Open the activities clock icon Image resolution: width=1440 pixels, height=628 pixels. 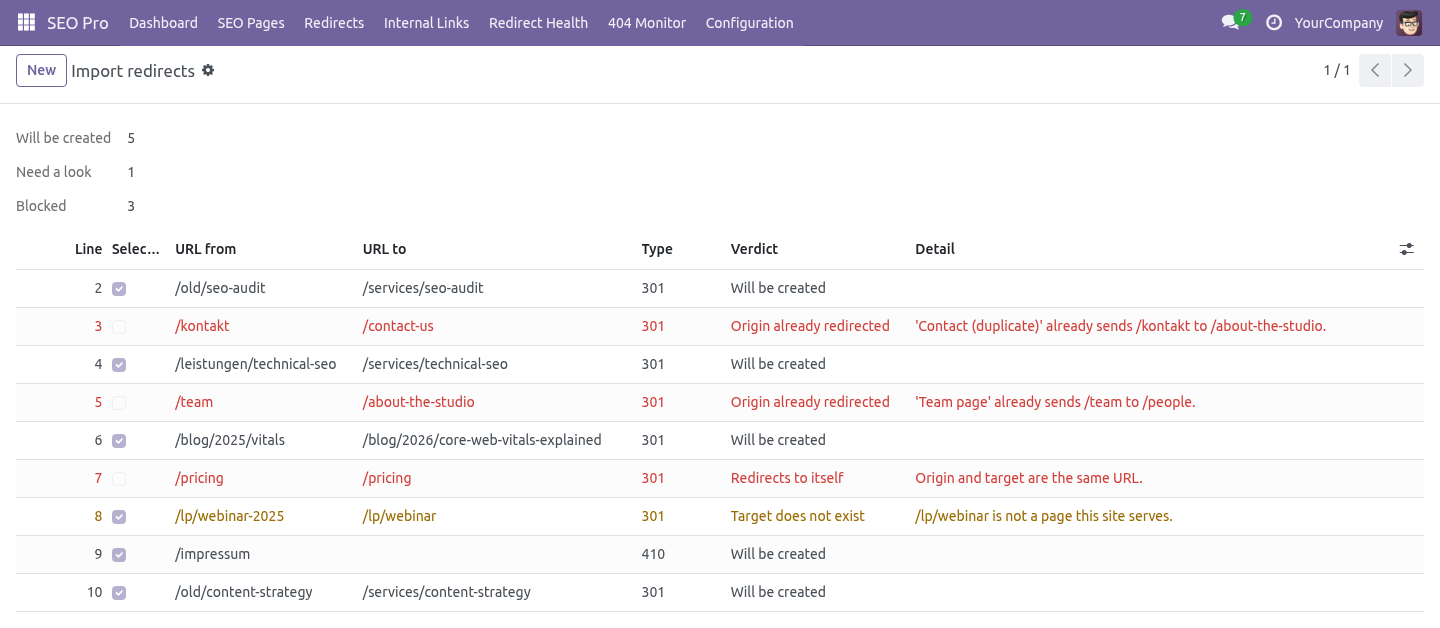(1273, 22)
